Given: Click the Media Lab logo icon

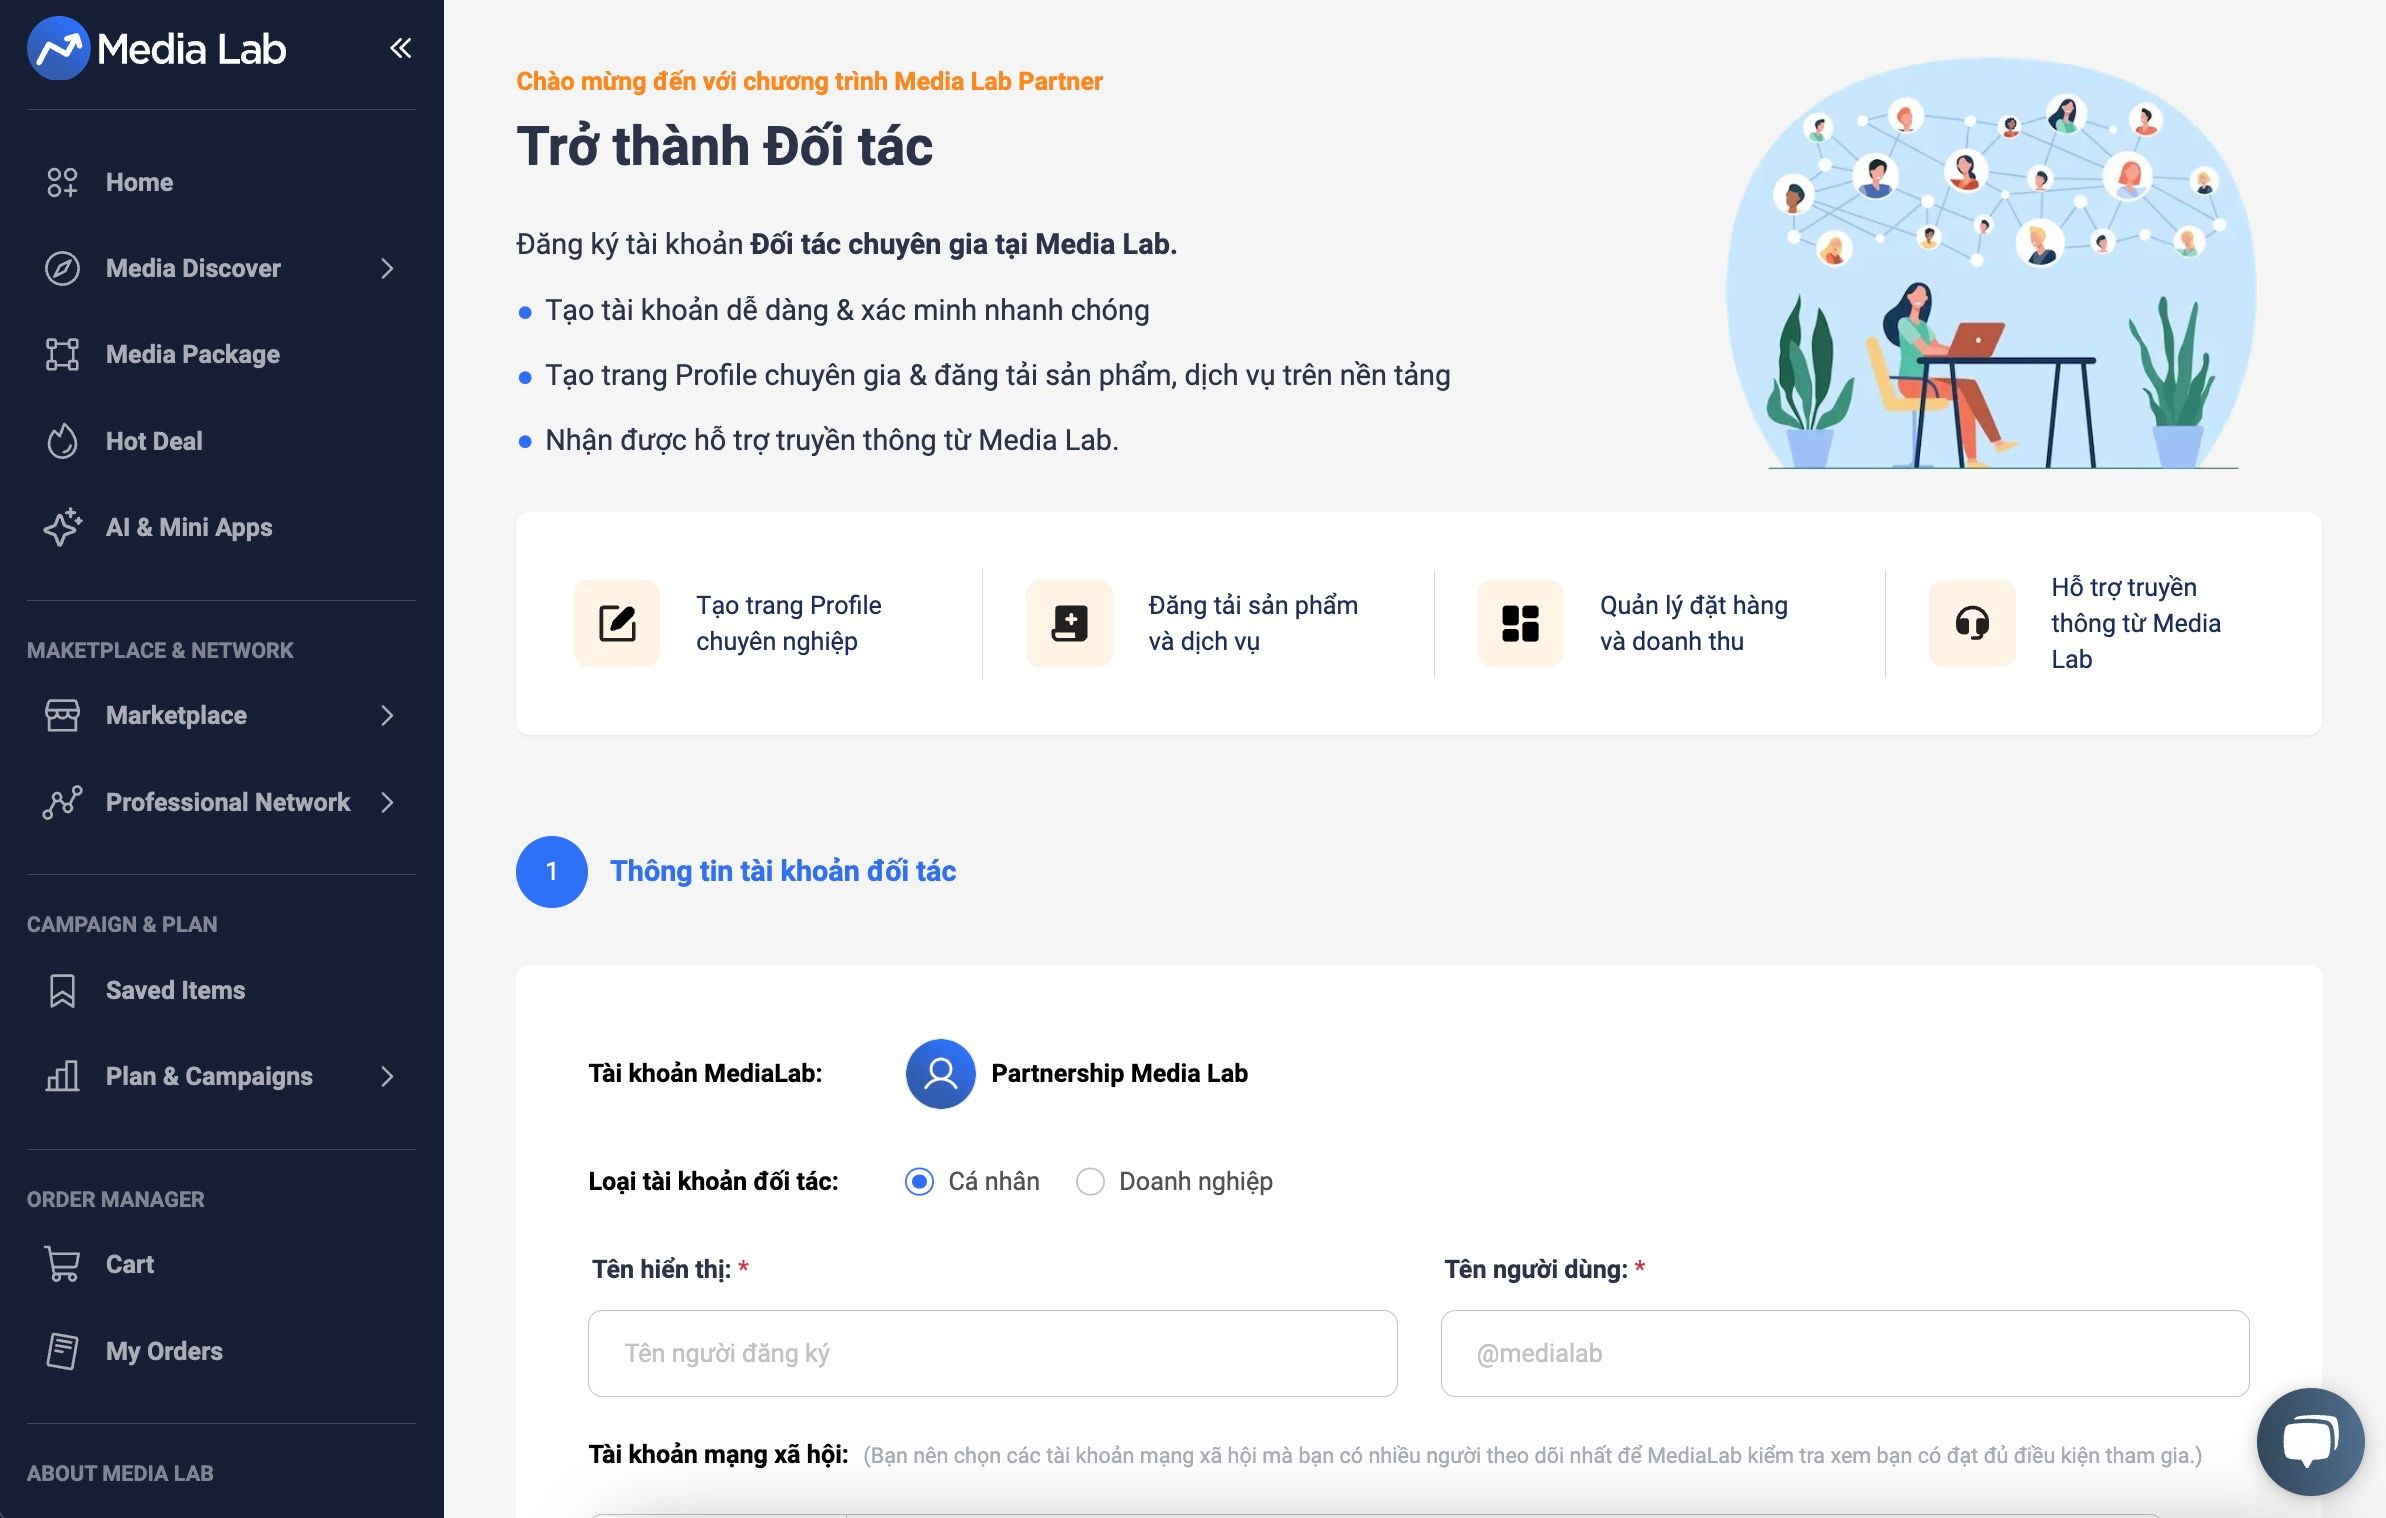Looking at the screenshot, I should pyautogui.click(x=58, y=48).
